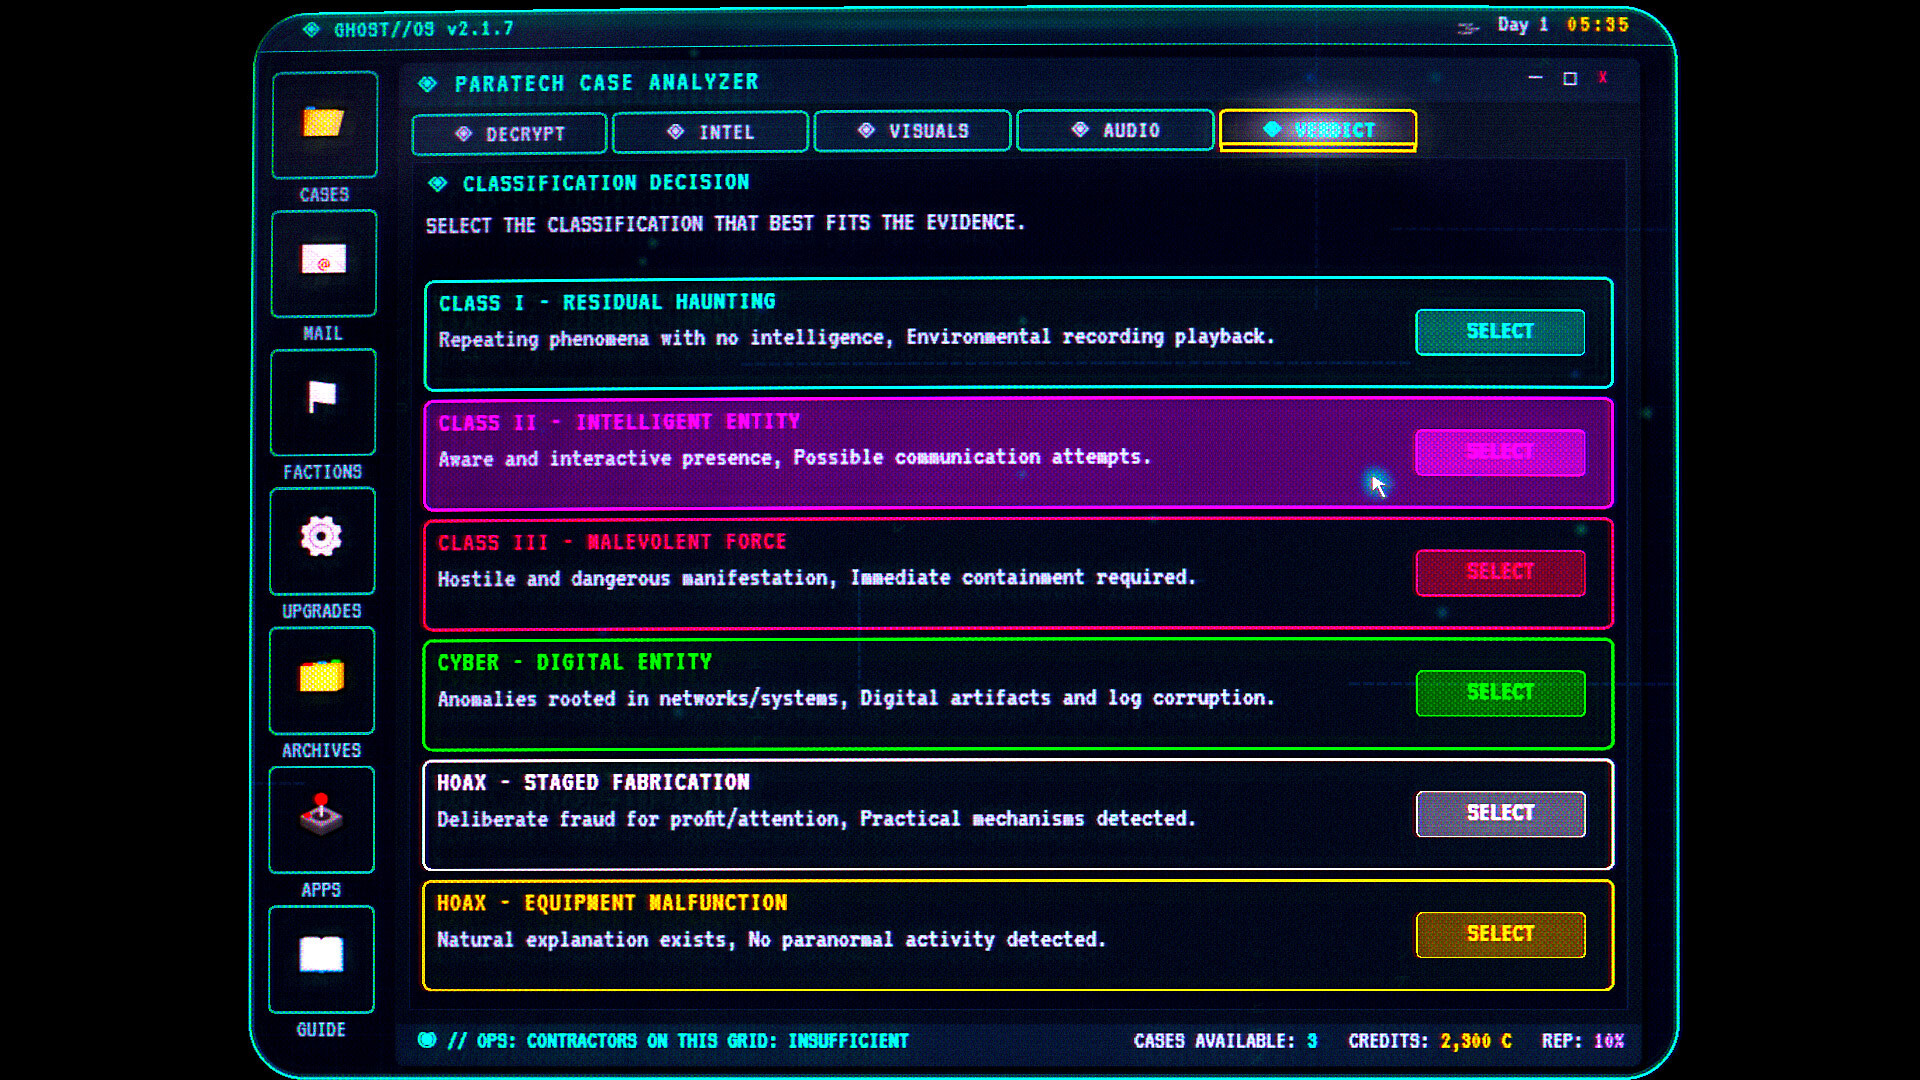Select Class III - Malevolent Force
The image size is (1920, 1080).
pos(1499,572)
